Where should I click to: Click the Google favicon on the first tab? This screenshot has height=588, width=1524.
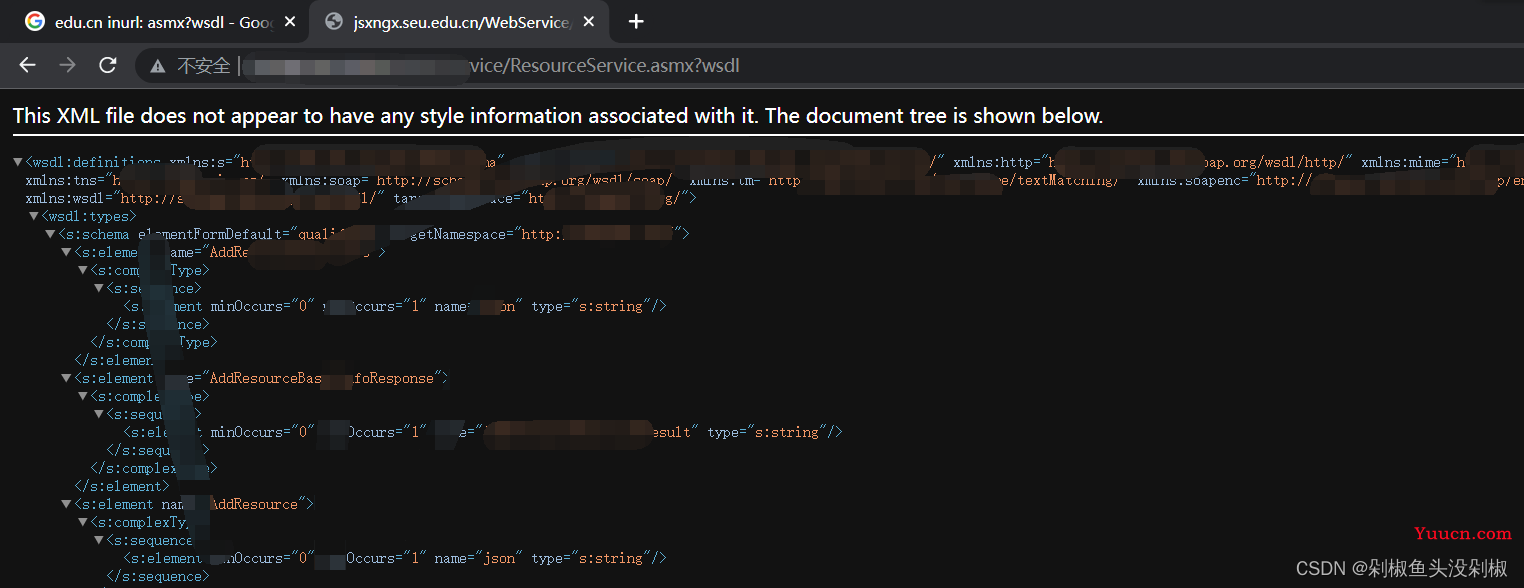click(x=35, y=21)
